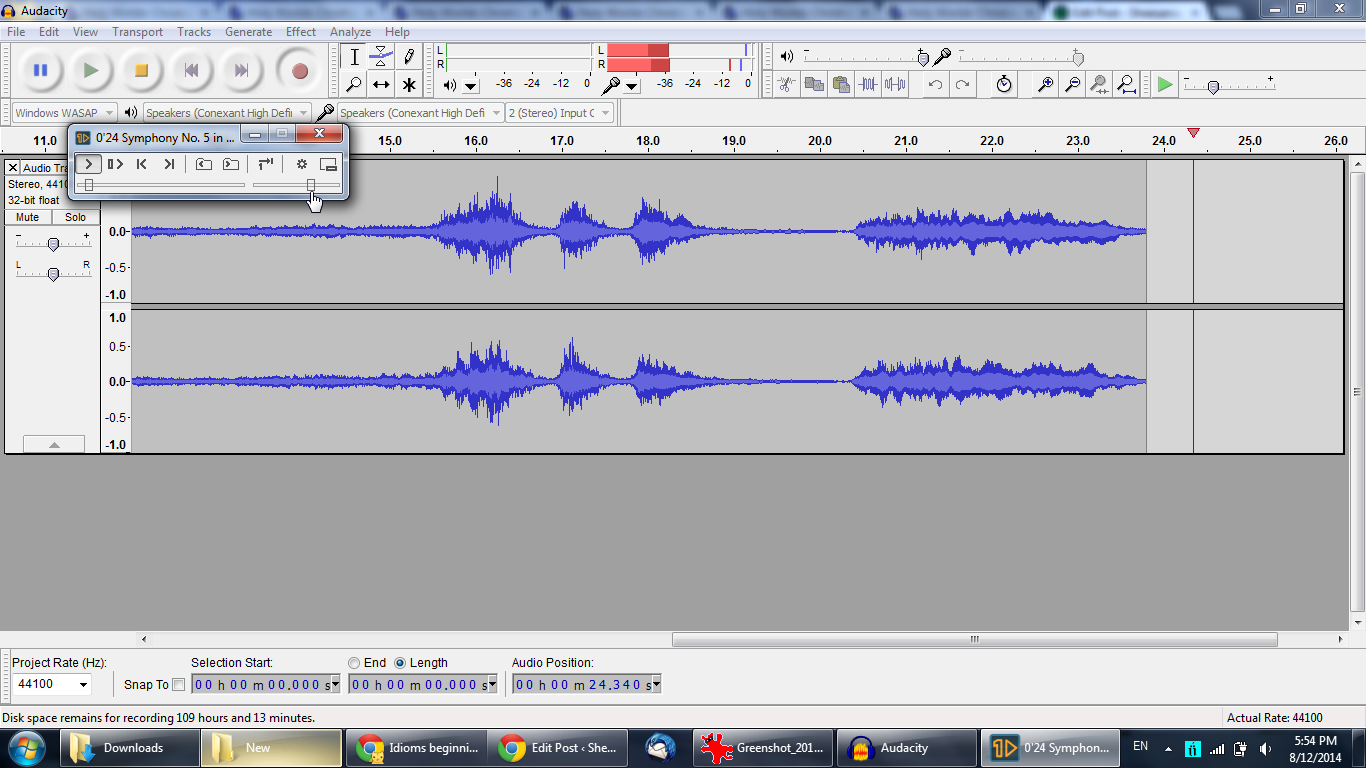This screenshot has width=1366, height=768.
Task: Undo the last action
Action: (935, 84)
